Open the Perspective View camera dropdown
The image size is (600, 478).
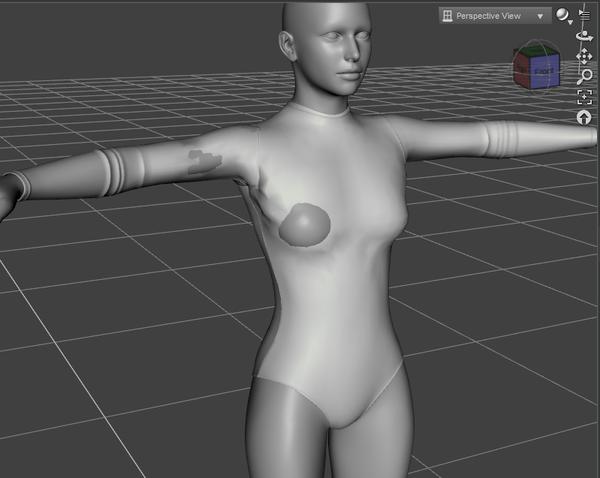(x=495, y=16)
